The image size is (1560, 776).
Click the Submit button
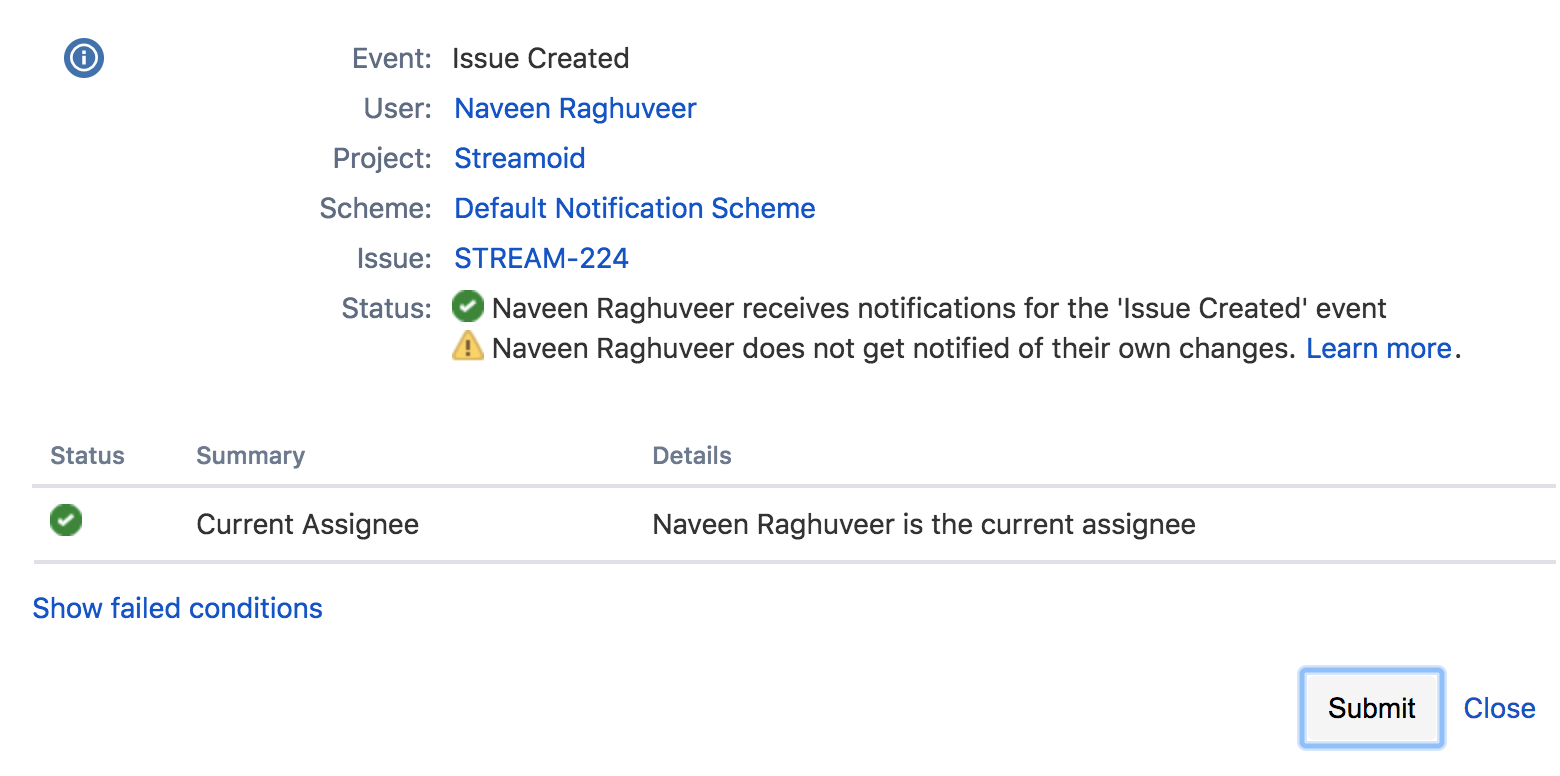pos(1371,708)
